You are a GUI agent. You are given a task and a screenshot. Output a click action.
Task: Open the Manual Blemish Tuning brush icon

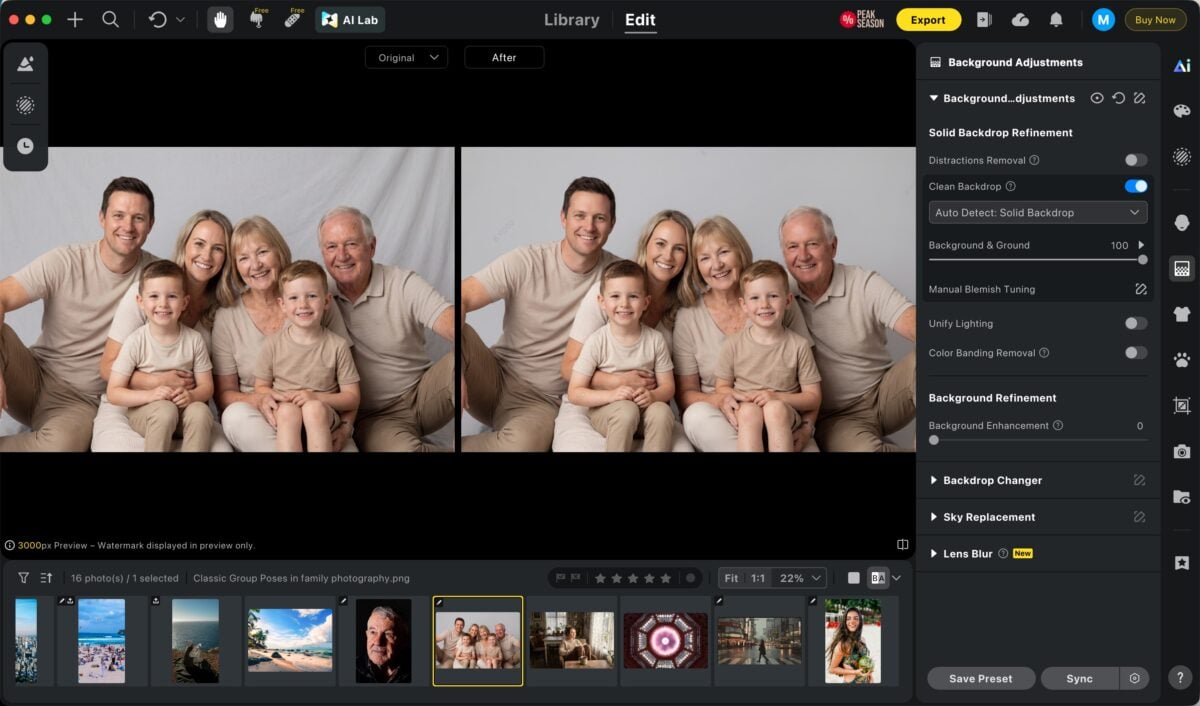click(x=1140, y=289)
